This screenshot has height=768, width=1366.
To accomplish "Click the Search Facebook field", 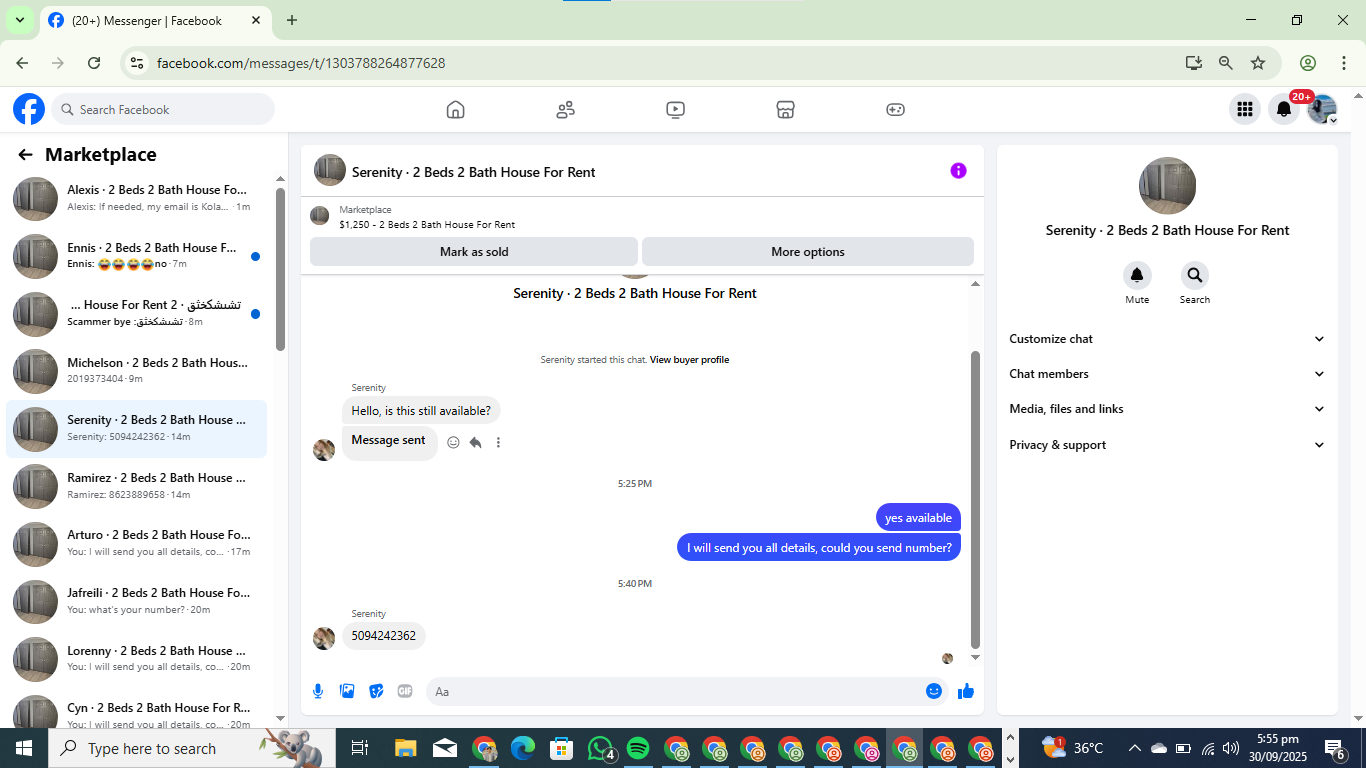I will pyautogui.click(x=163, y=109).
